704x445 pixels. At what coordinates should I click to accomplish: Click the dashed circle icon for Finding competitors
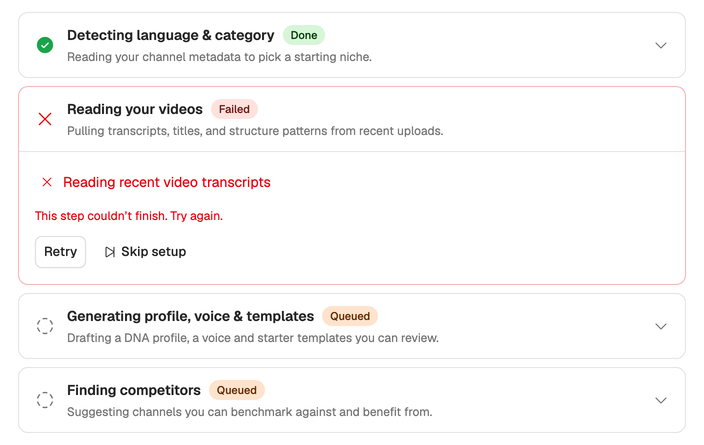click(x=45, y=400)
